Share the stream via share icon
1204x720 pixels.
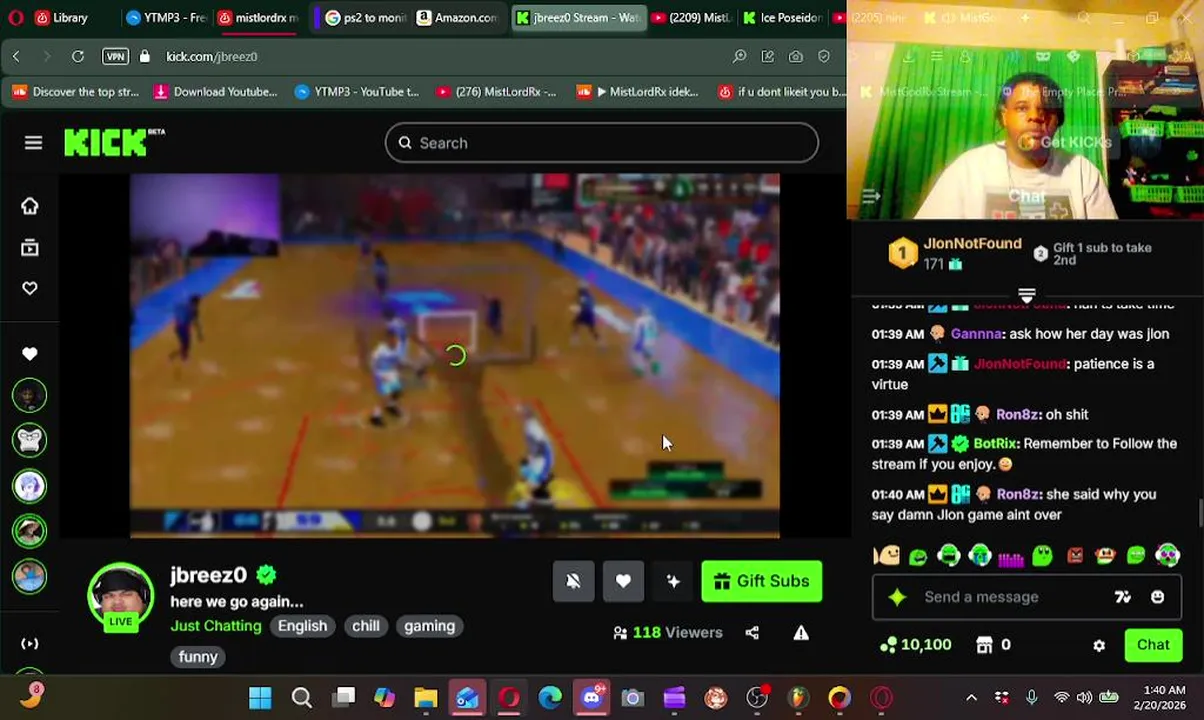[752, 633]
